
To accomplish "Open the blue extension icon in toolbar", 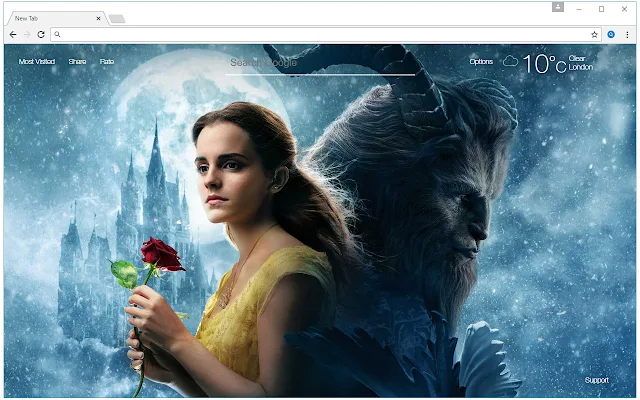I will (611, 35).
